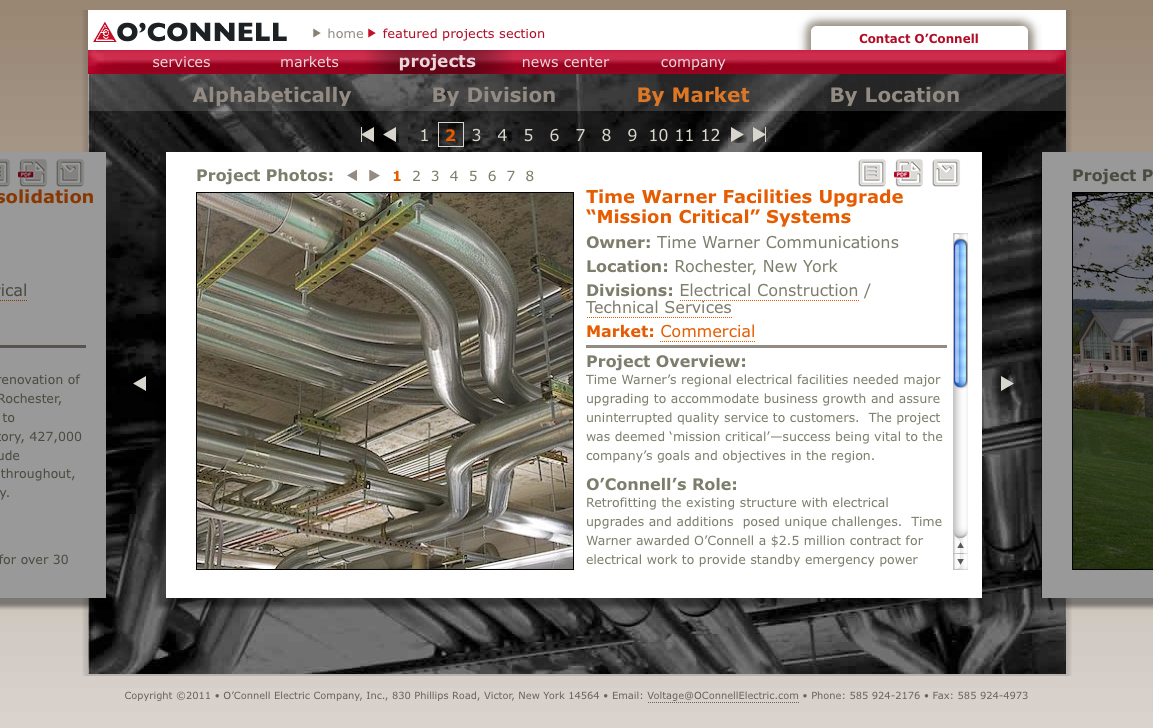Go to project page 8
Screen dimensions: 1153x728
tap(606, 135)
